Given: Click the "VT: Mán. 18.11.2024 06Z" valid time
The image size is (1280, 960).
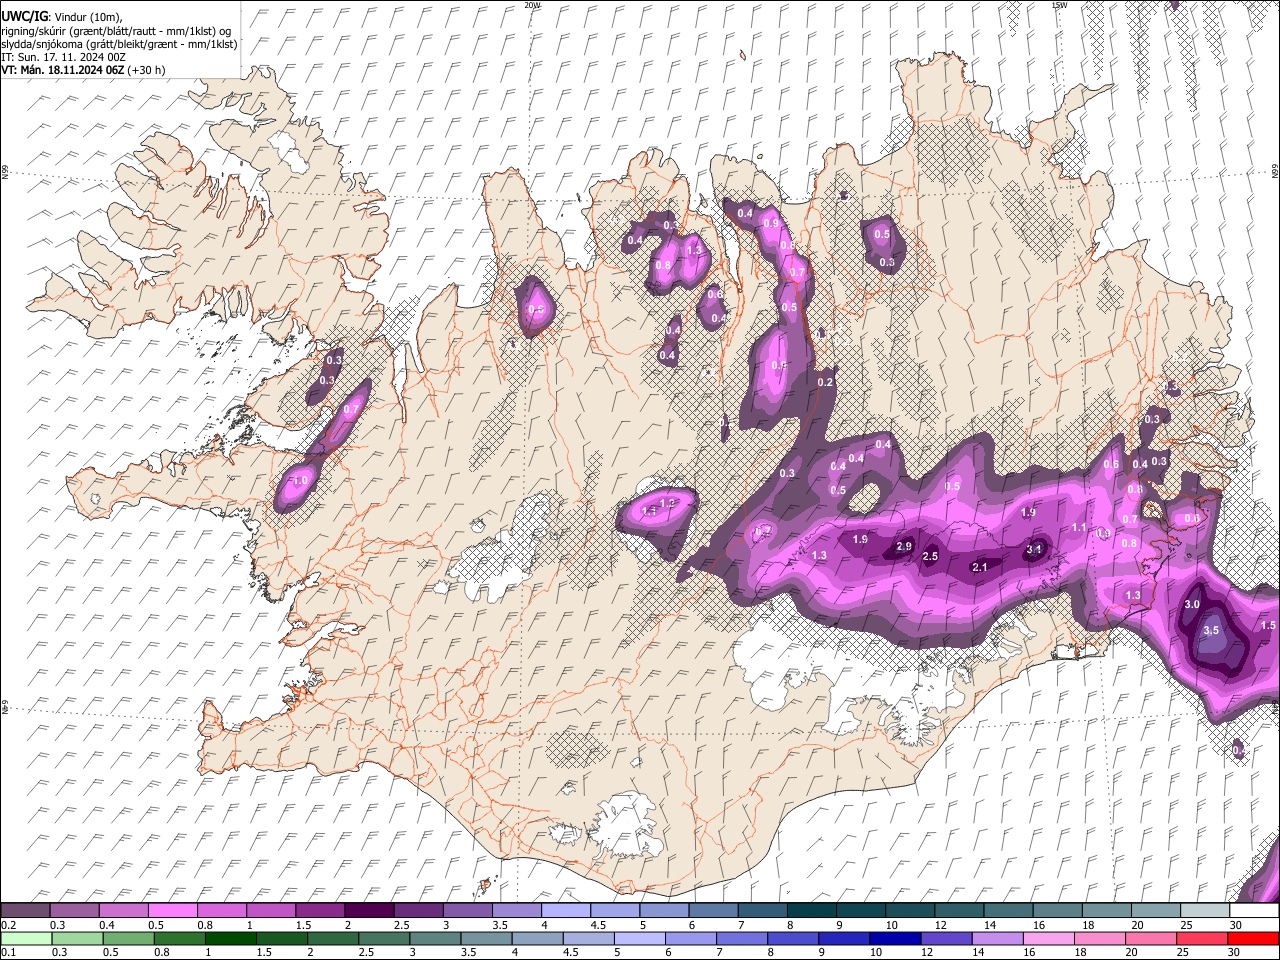Looking at the screenshot, I should click(x=62, y=70).
